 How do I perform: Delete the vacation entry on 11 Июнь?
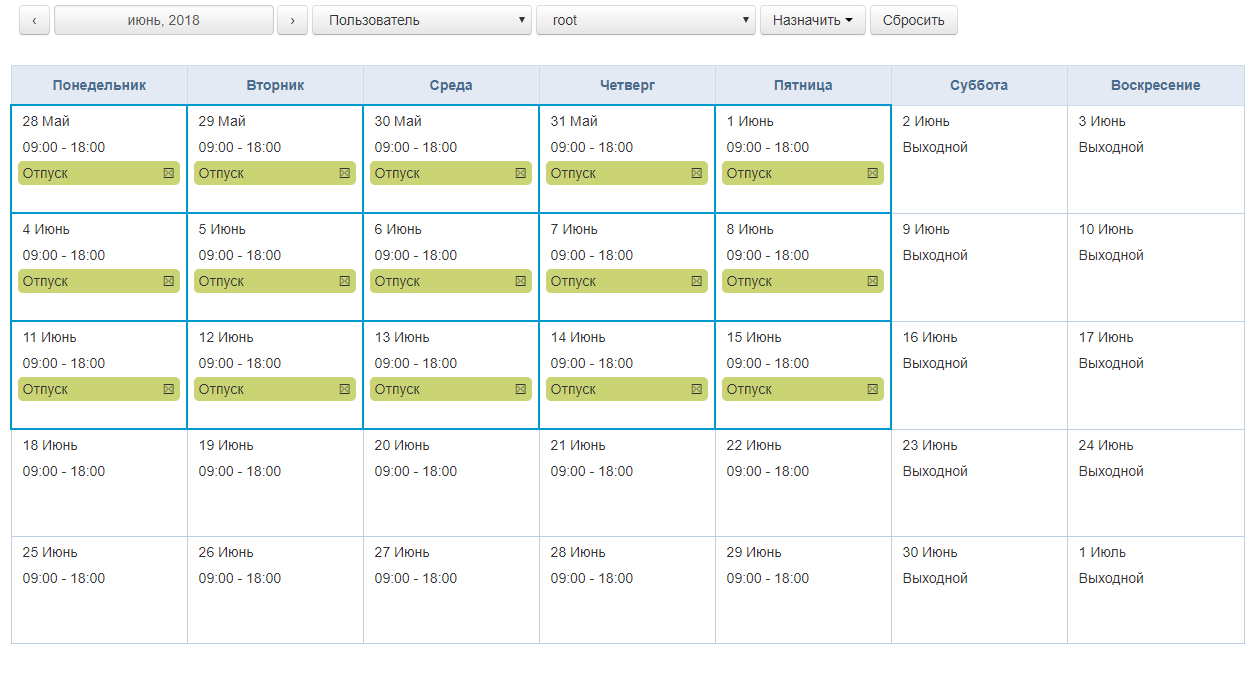(x=169, y=389)
